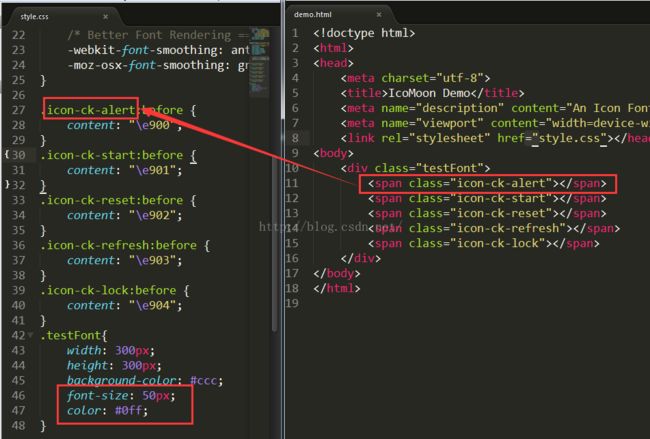
Task: Collapse the .testFont rule fold arrow at line 42
Action: [x=31, y=335]
